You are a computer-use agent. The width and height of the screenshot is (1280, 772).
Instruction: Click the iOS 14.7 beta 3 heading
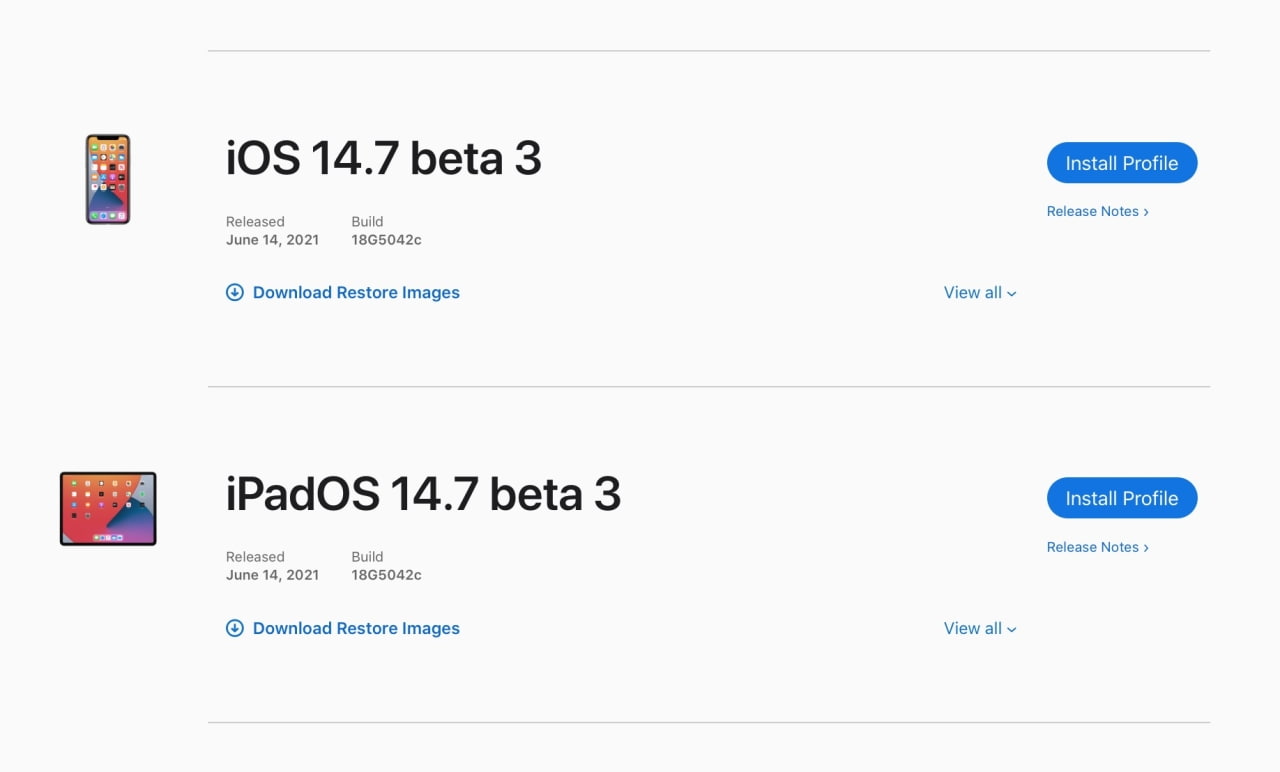[383, 159]
